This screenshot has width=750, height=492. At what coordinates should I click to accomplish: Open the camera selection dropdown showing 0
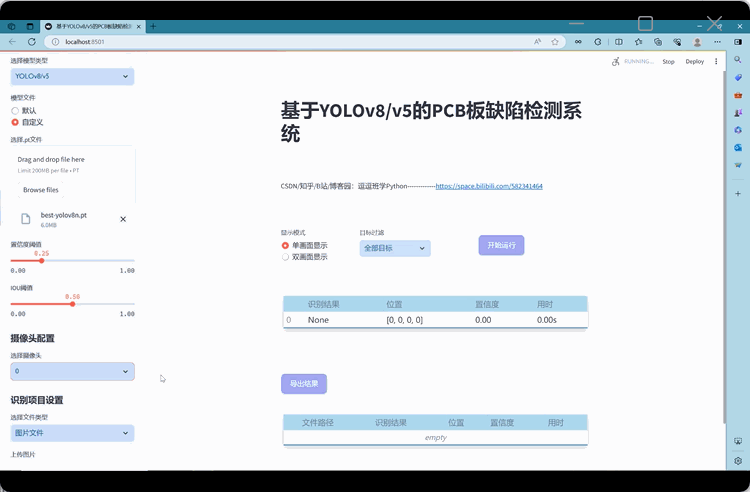pos(72,372)
